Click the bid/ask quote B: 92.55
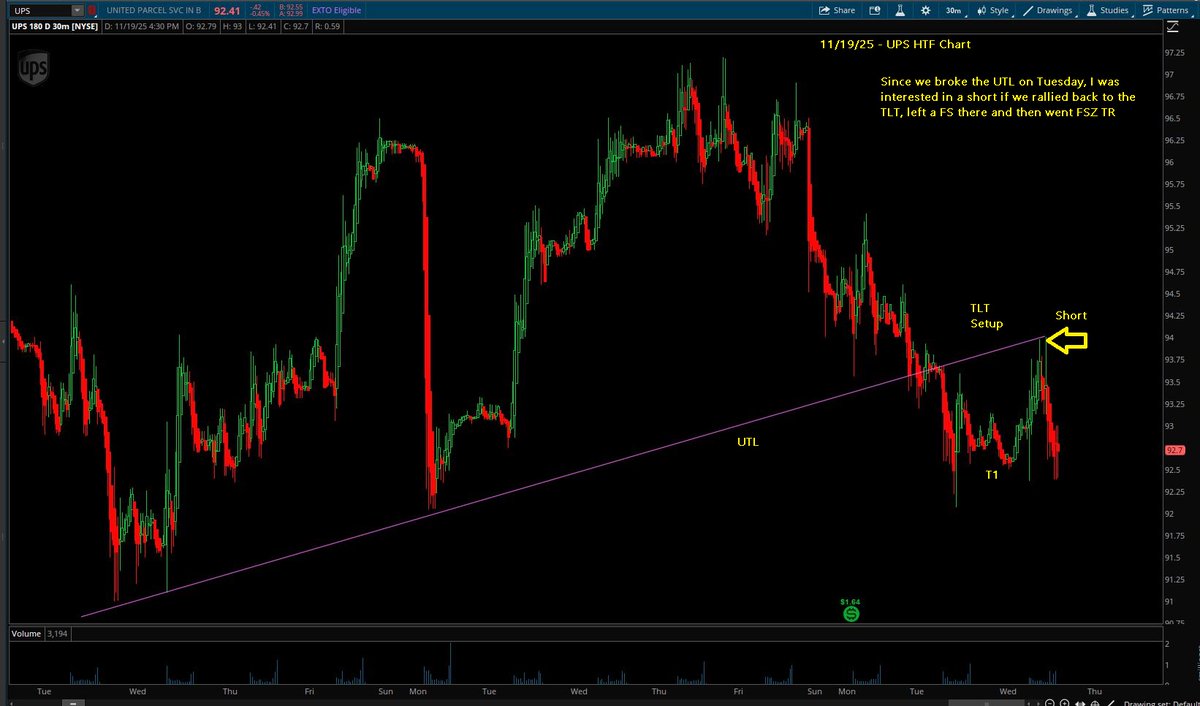Viewport: 1200px width, 706px height. pos(291,7)
